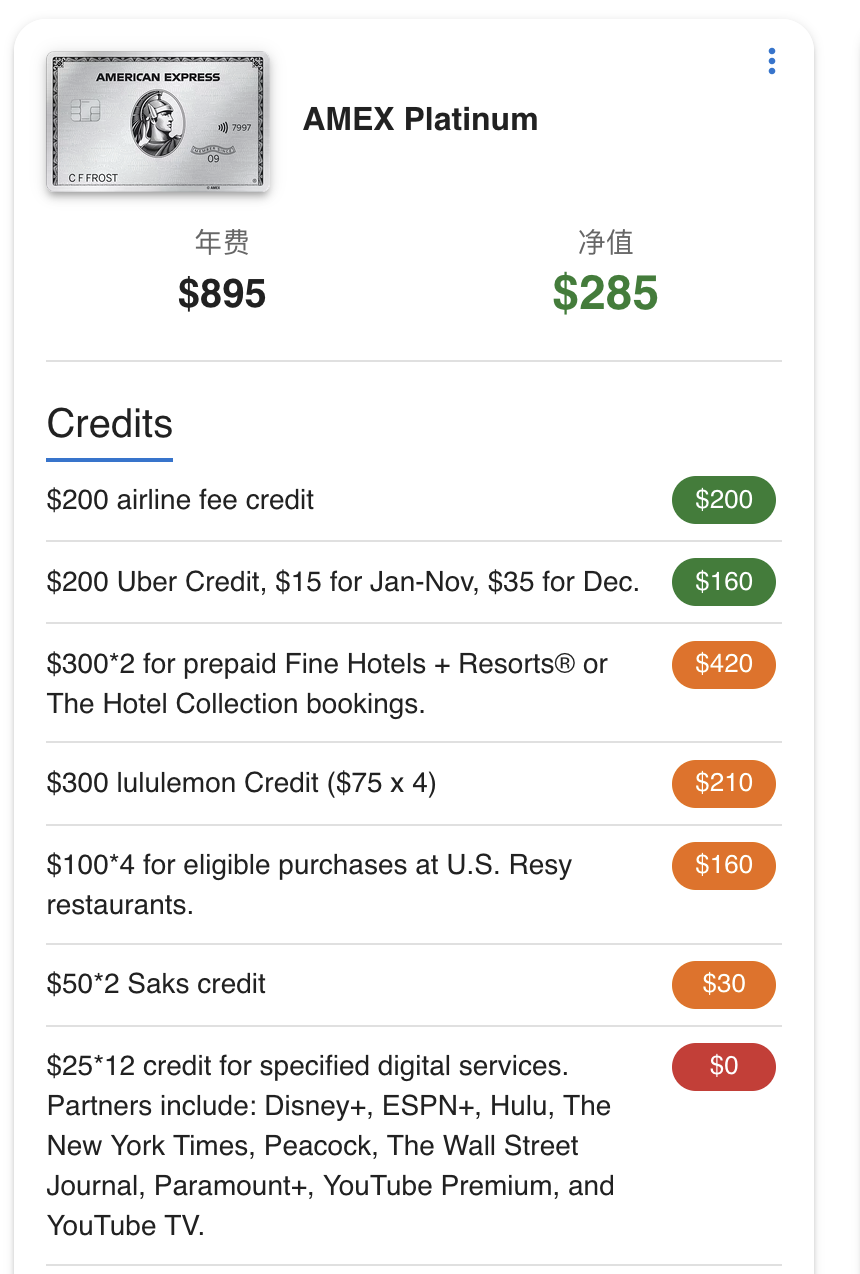The height and width of the screenshot is (1274, 860).
Task: Click the digital services credit description text
Action: 330,1145
